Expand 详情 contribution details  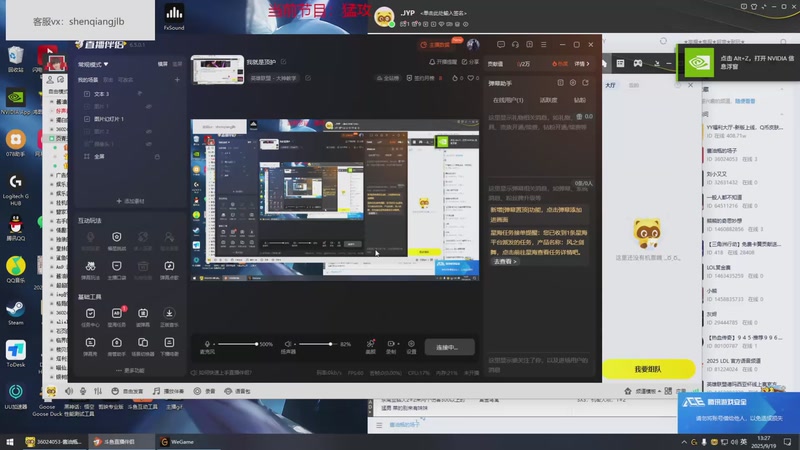point(582,64)
